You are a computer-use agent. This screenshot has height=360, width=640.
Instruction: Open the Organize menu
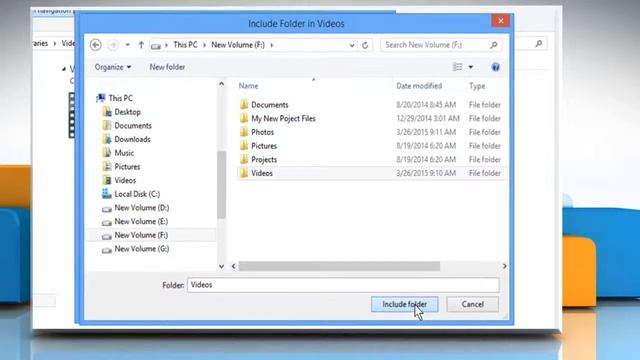pos(113,67)
